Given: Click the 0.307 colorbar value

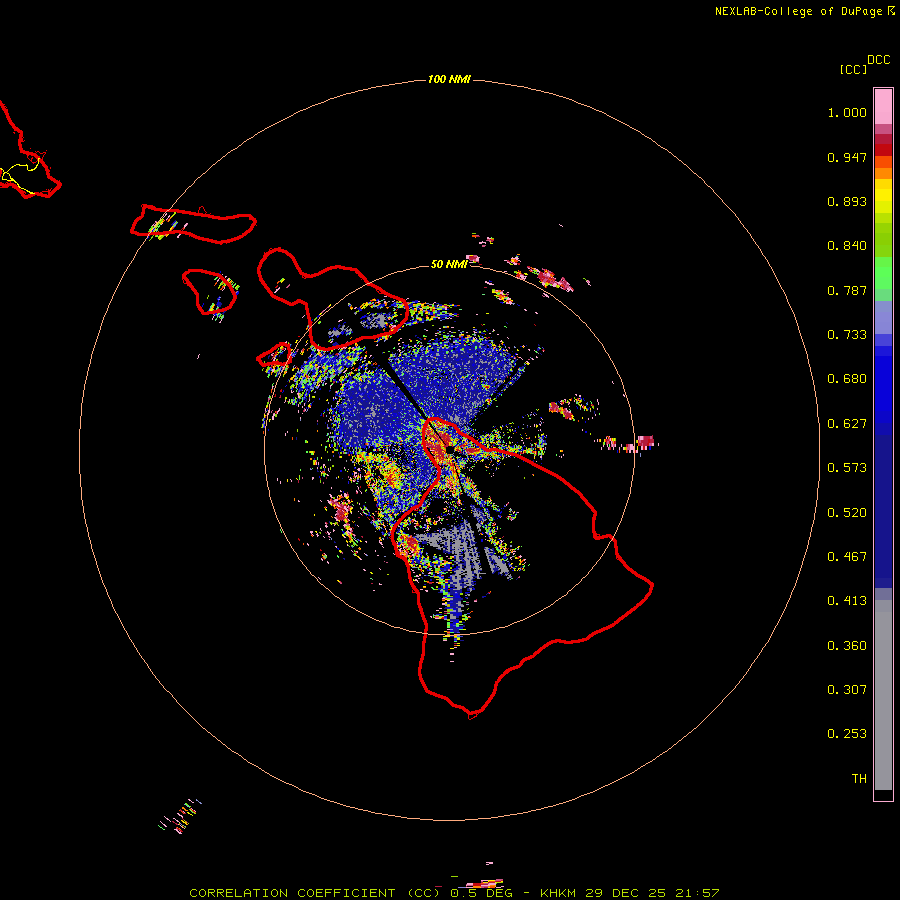Looking at the screenshot, I should pos(847,690).
